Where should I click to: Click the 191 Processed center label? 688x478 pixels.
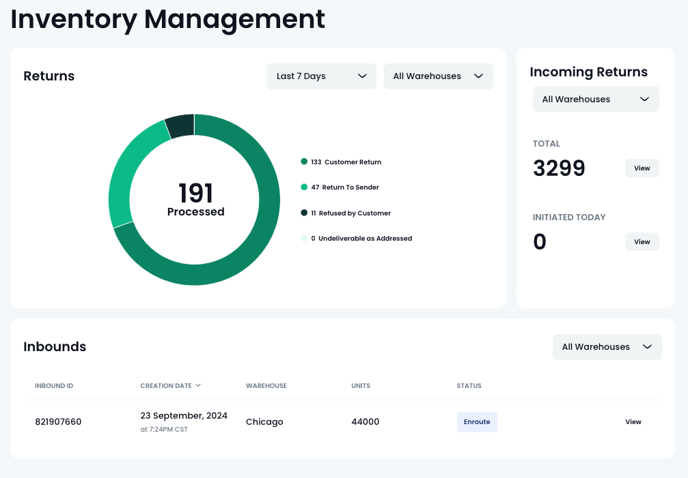[x=196, y=200]
